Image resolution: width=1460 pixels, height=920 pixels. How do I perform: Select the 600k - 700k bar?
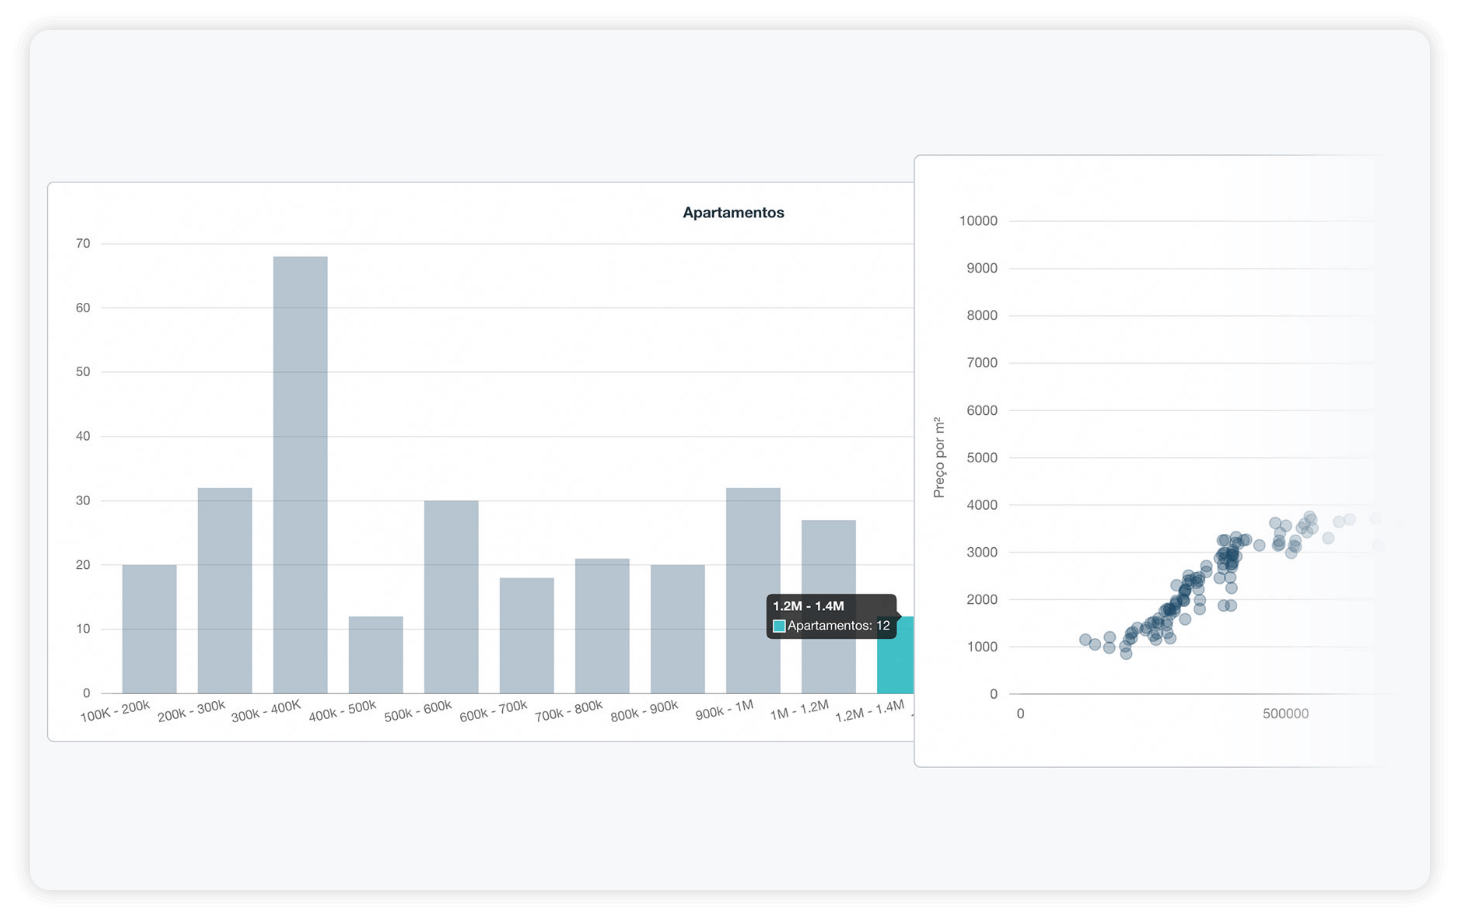click(527, 635)
